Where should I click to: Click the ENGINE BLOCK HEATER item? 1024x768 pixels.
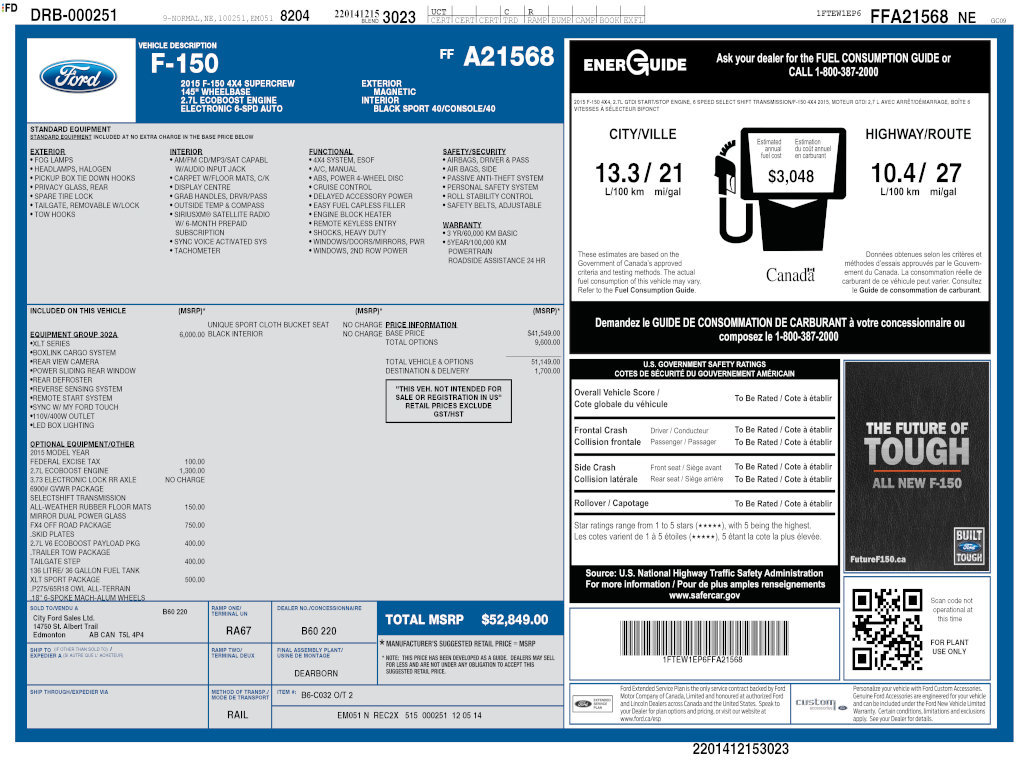[x=350, y=214]
